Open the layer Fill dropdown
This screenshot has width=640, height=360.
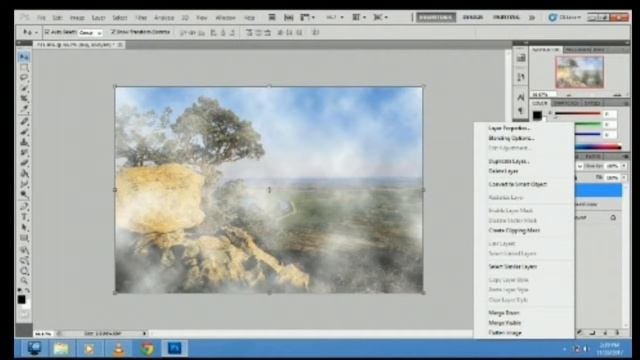click(x=624, y=178)
